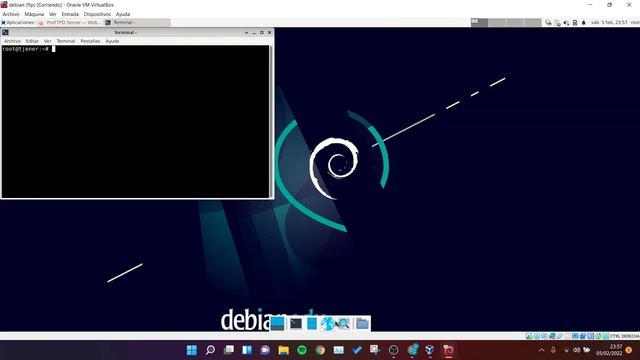Viewport: 640px width, 360px height.
Task: Open Widgets on Windows taskbar
Action: [x=247, y=350]
